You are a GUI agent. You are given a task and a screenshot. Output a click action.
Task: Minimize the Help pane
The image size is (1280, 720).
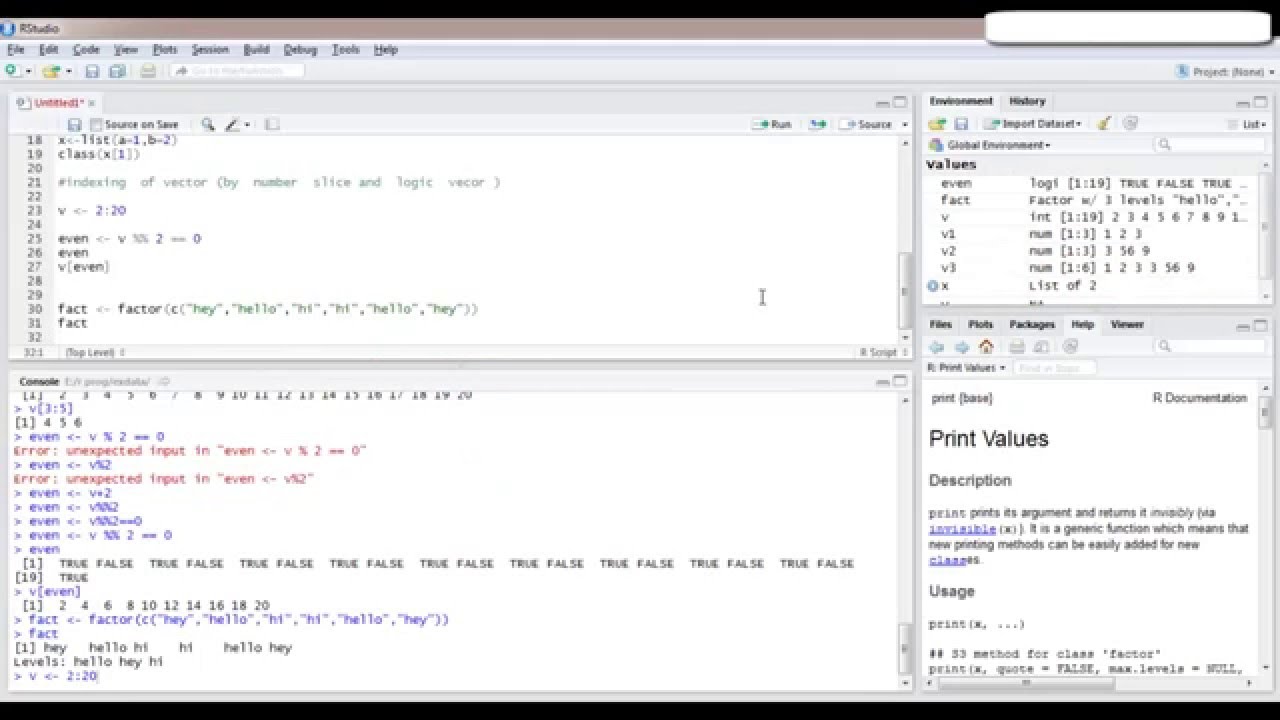(x=1243, y=325)
